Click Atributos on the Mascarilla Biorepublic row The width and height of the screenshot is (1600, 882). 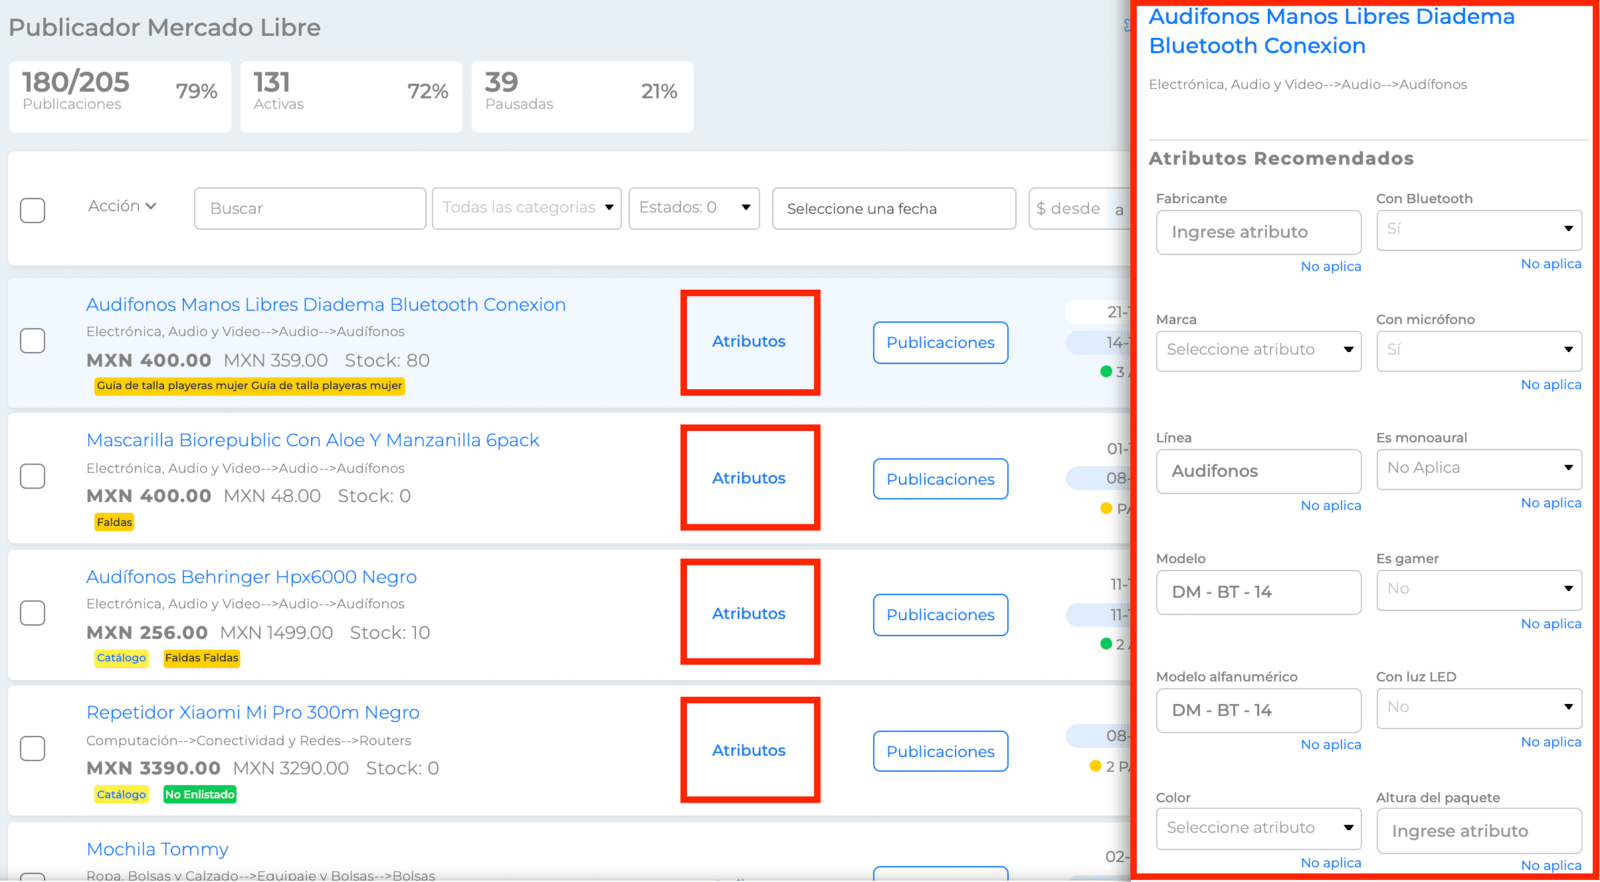(749, 478)
